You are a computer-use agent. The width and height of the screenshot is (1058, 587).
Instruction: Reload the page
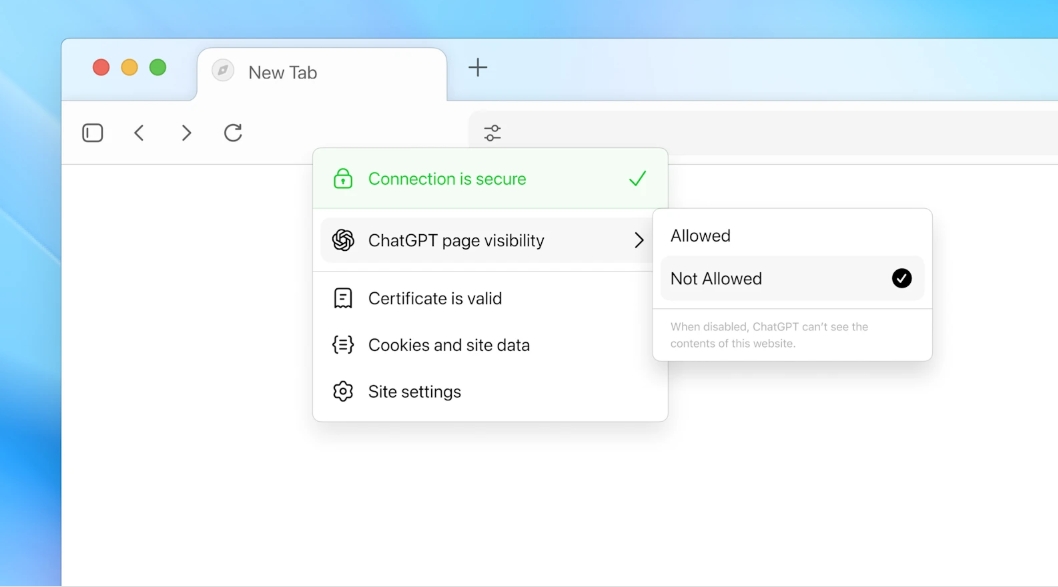click(x=233, y=133)
